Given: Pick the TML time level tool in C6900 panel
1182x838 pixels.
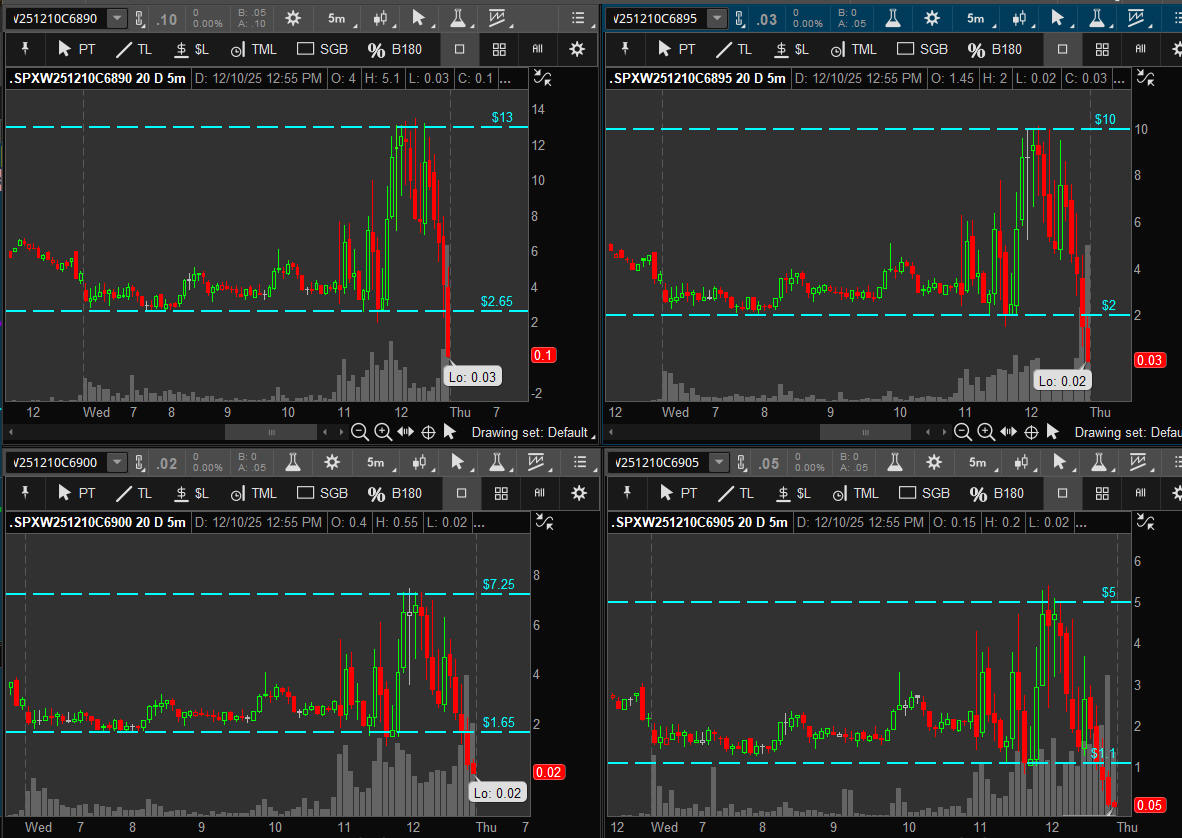Looking at the screenshot, I should point(253,493).
